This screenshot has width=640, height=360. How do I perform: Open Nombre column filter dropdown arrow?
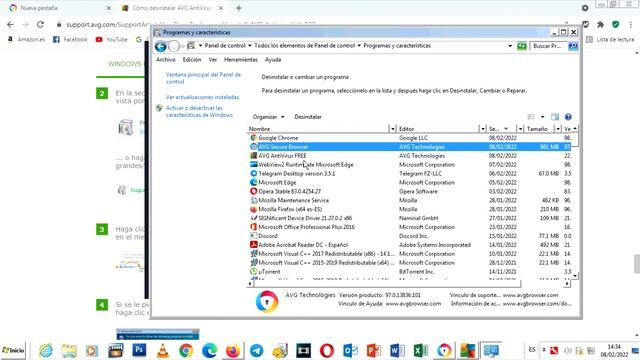click(x=392, y=129)
